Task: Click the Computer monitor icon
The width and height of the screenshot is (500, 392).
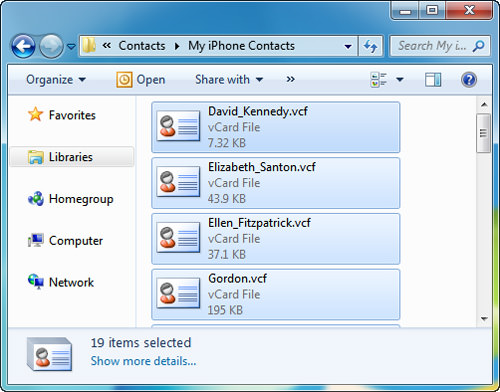Action: click(x=35, y=240)
